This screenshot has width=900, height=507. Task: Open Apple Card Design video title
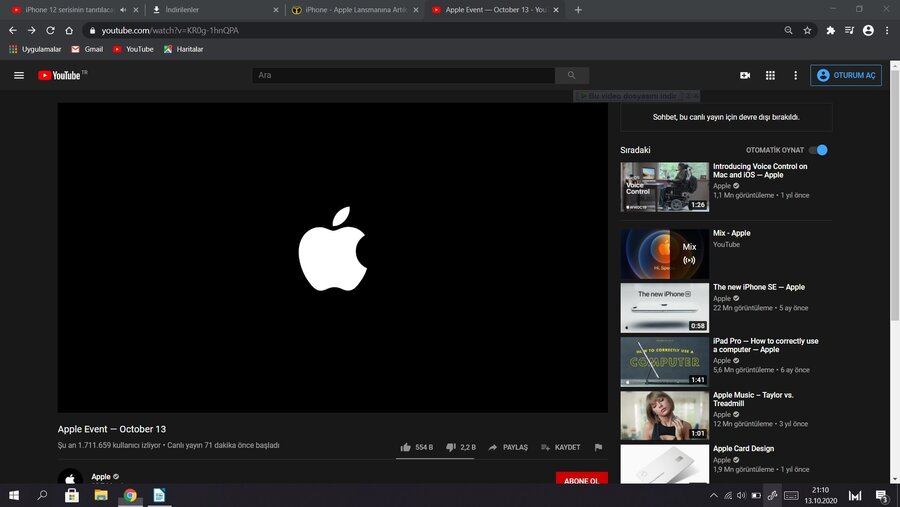pyautogui.click(x=743, y=448)
